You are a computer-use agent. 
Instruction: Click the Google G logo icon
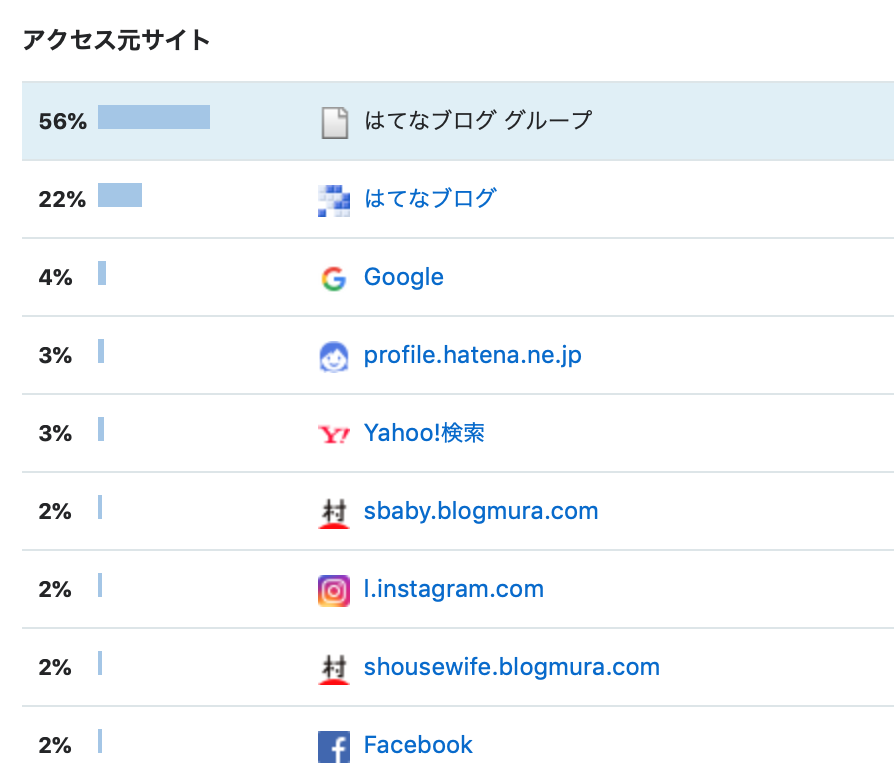click(x=334, y=279)
